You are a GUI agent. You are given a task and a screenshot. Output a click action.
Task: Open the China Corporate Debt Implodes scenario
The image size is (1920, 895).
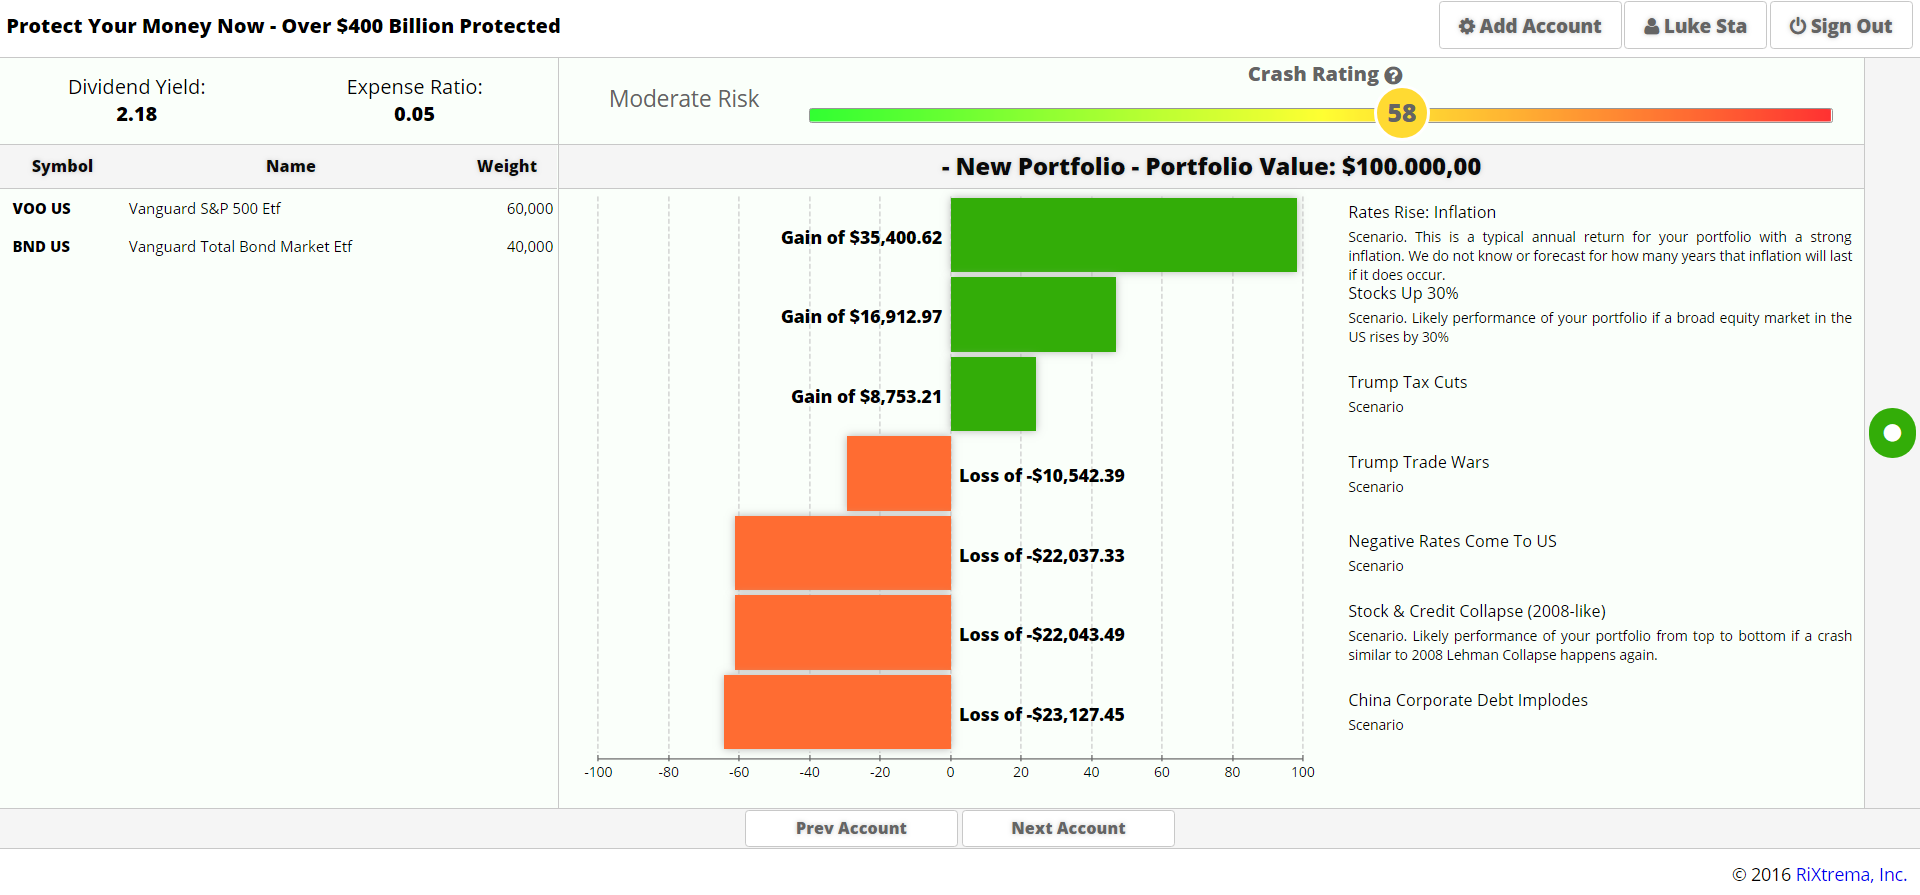[1467, 700]
